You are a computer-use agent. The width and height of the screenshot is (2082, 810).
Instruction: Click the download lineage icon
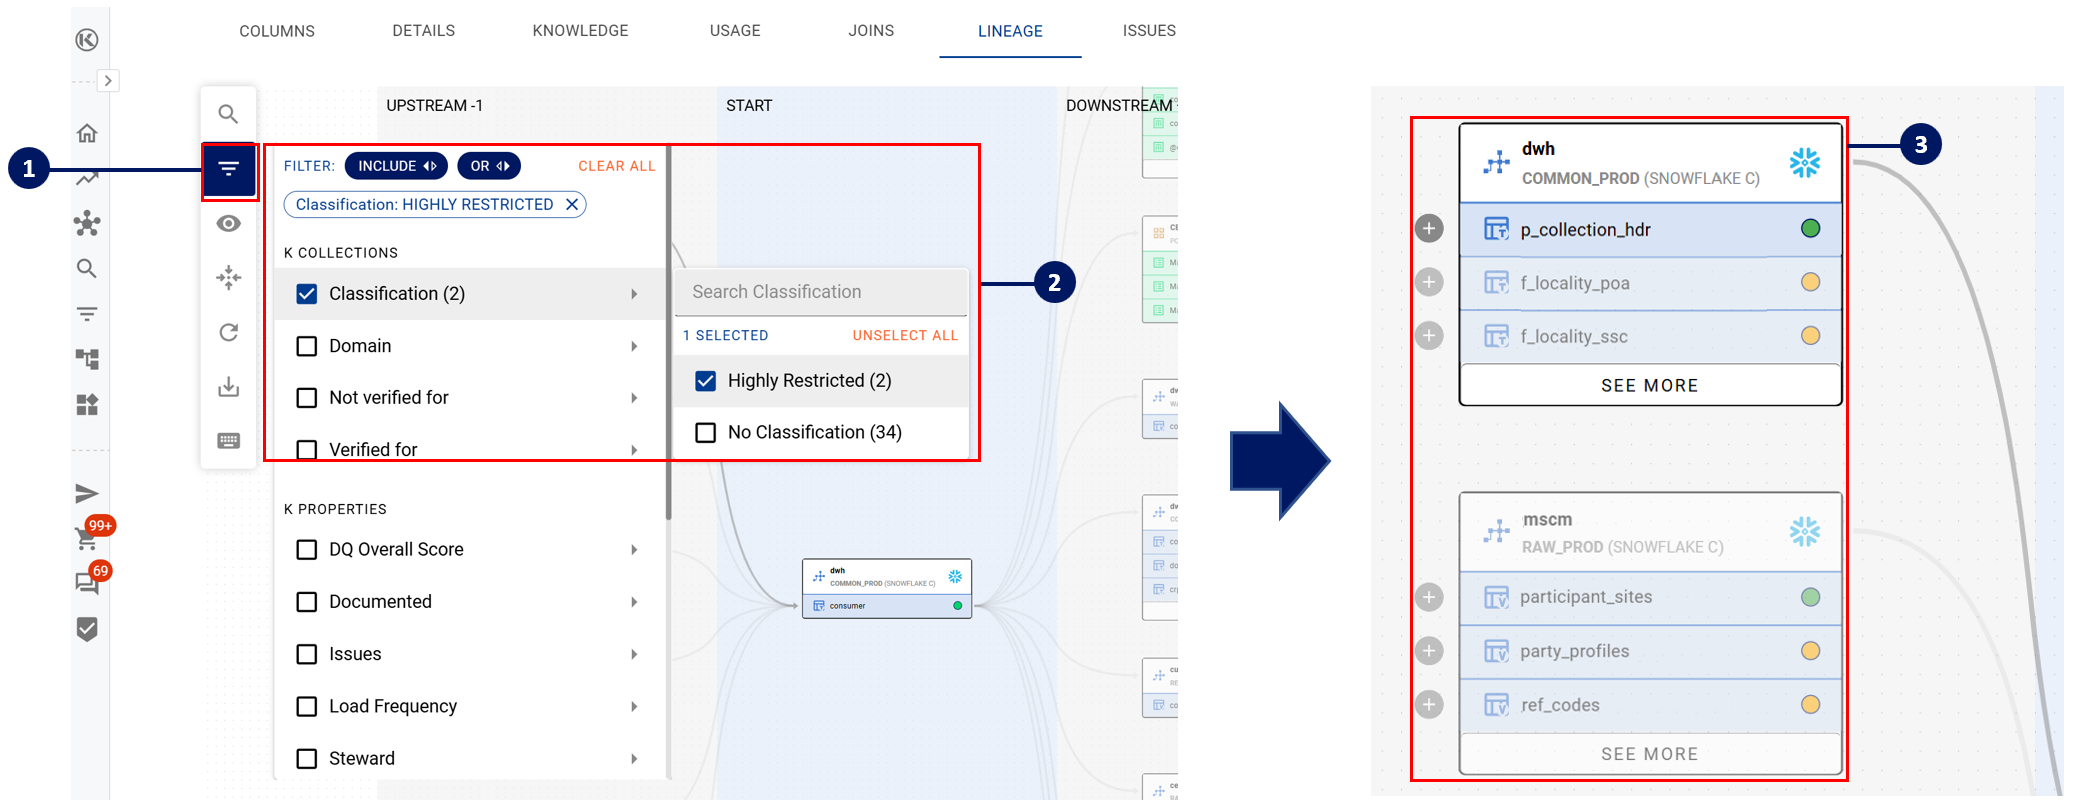pos(229,387)
